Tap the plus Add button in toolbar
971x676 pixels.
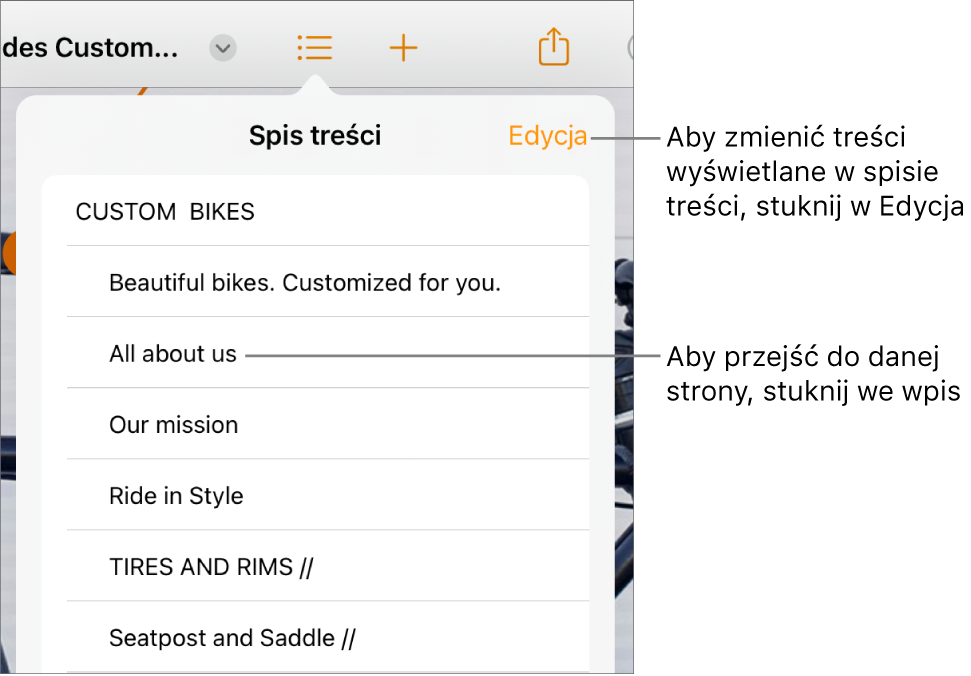pos(403,48)
